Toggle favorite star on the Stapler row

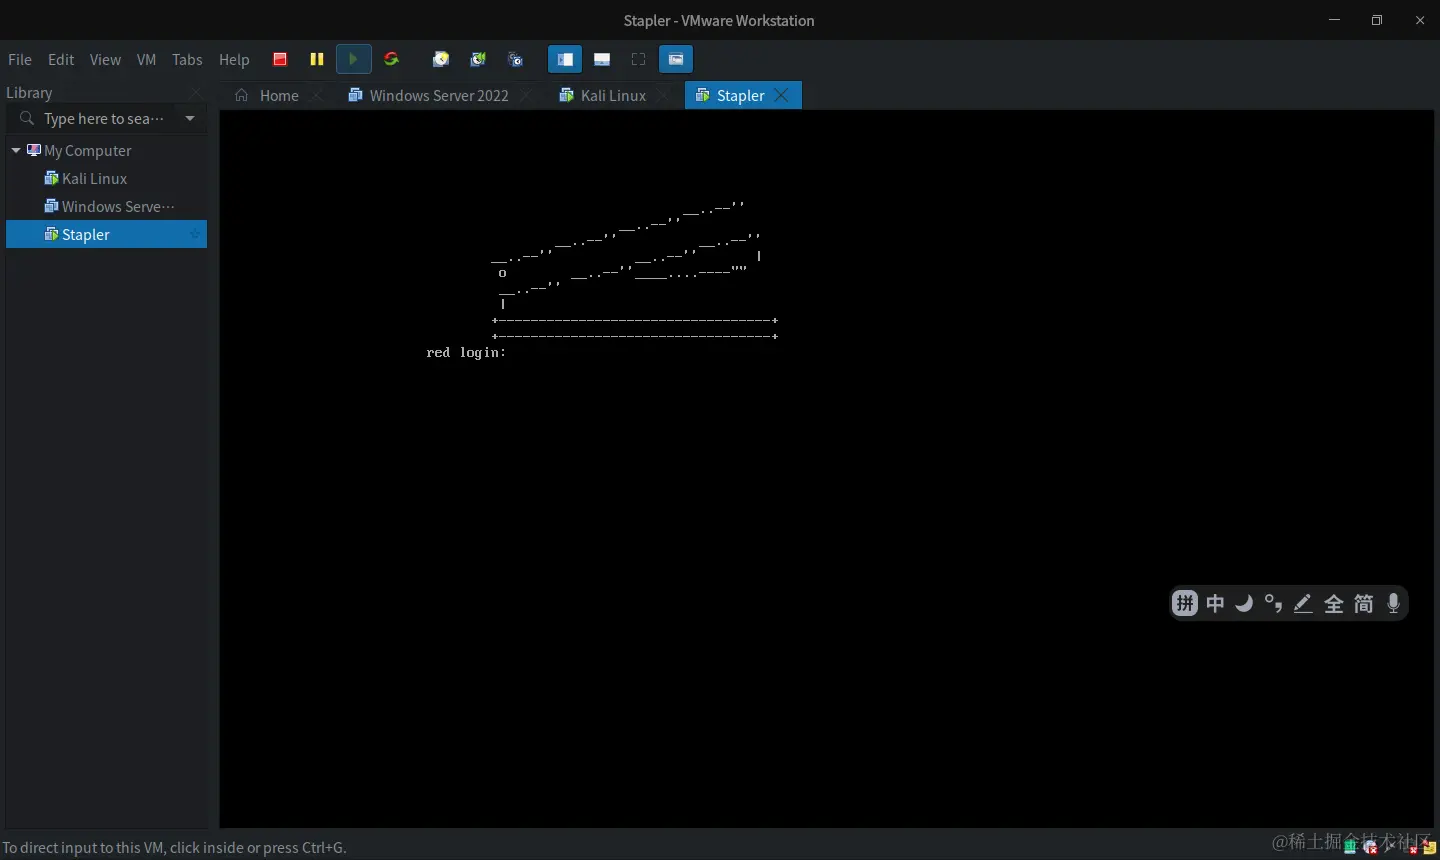pyautogui.click(x=195, y=235)
